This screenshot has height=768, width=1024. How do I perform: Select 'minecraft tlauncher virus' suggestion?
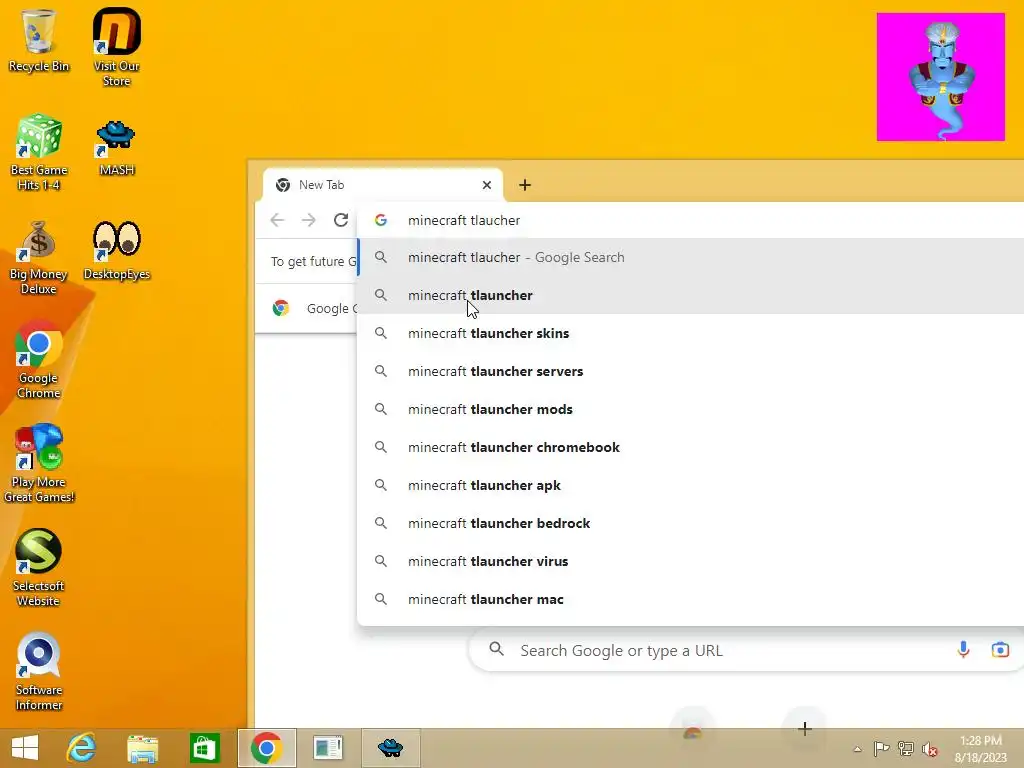[690, 561]
